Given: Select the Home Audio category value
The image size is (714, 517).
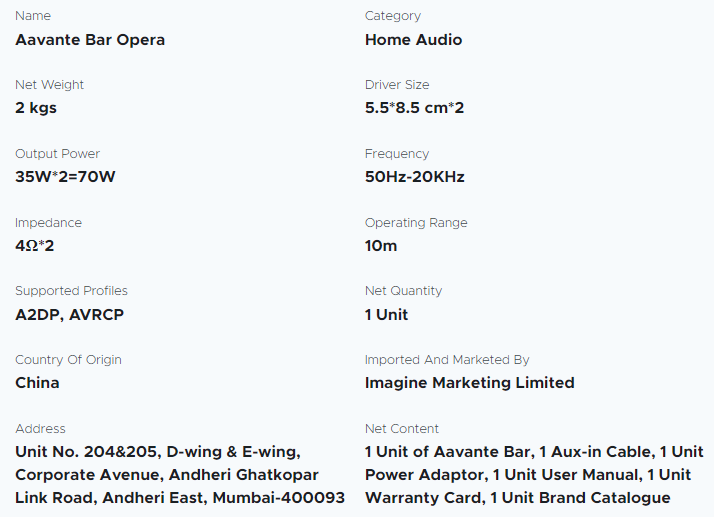Looking at the screenshot, I should coord(413,40).
